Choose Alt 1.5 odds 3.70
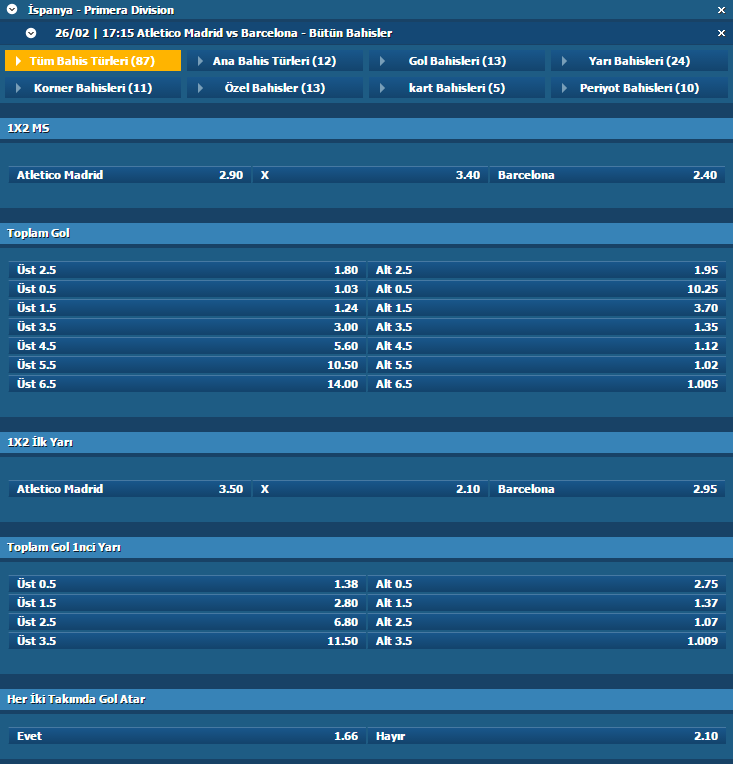 click(546, 308)
